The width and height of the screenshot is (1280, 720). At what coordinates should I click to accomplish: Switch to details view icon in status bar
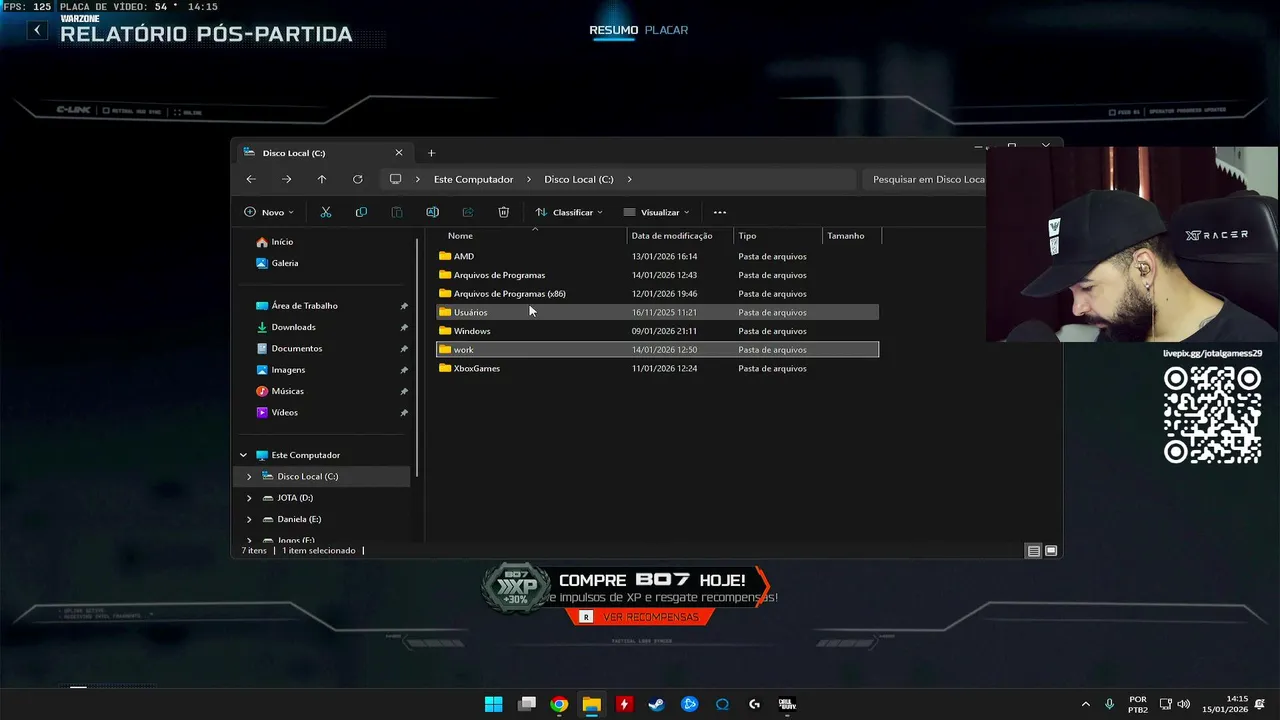1033,551
